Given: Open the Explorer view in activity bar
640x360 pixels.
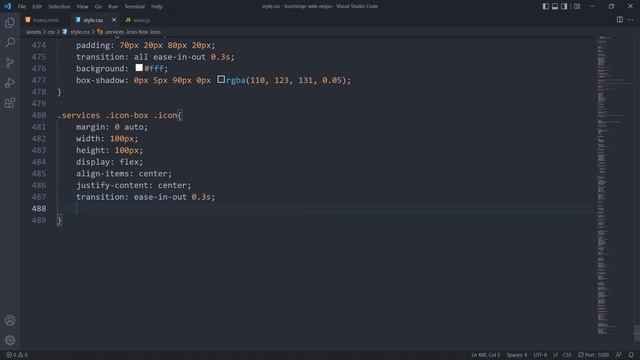Looking at the screenshot, I should pyautogui.click(x=10, y=22).
